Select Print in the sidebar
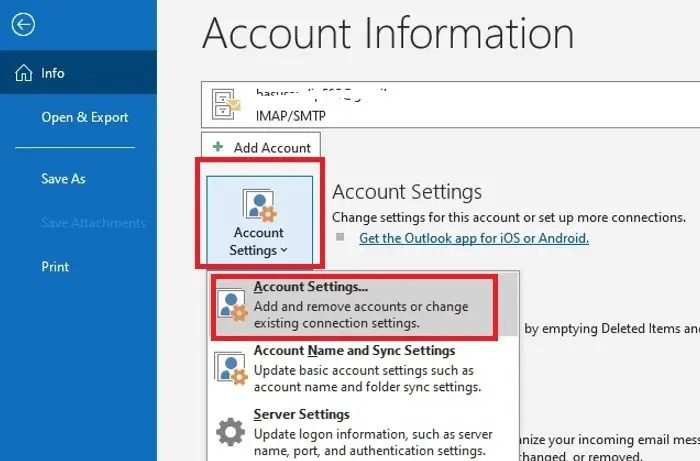Image resolution: width=700 pixels, height=461 pixels. tap(55, 266)
